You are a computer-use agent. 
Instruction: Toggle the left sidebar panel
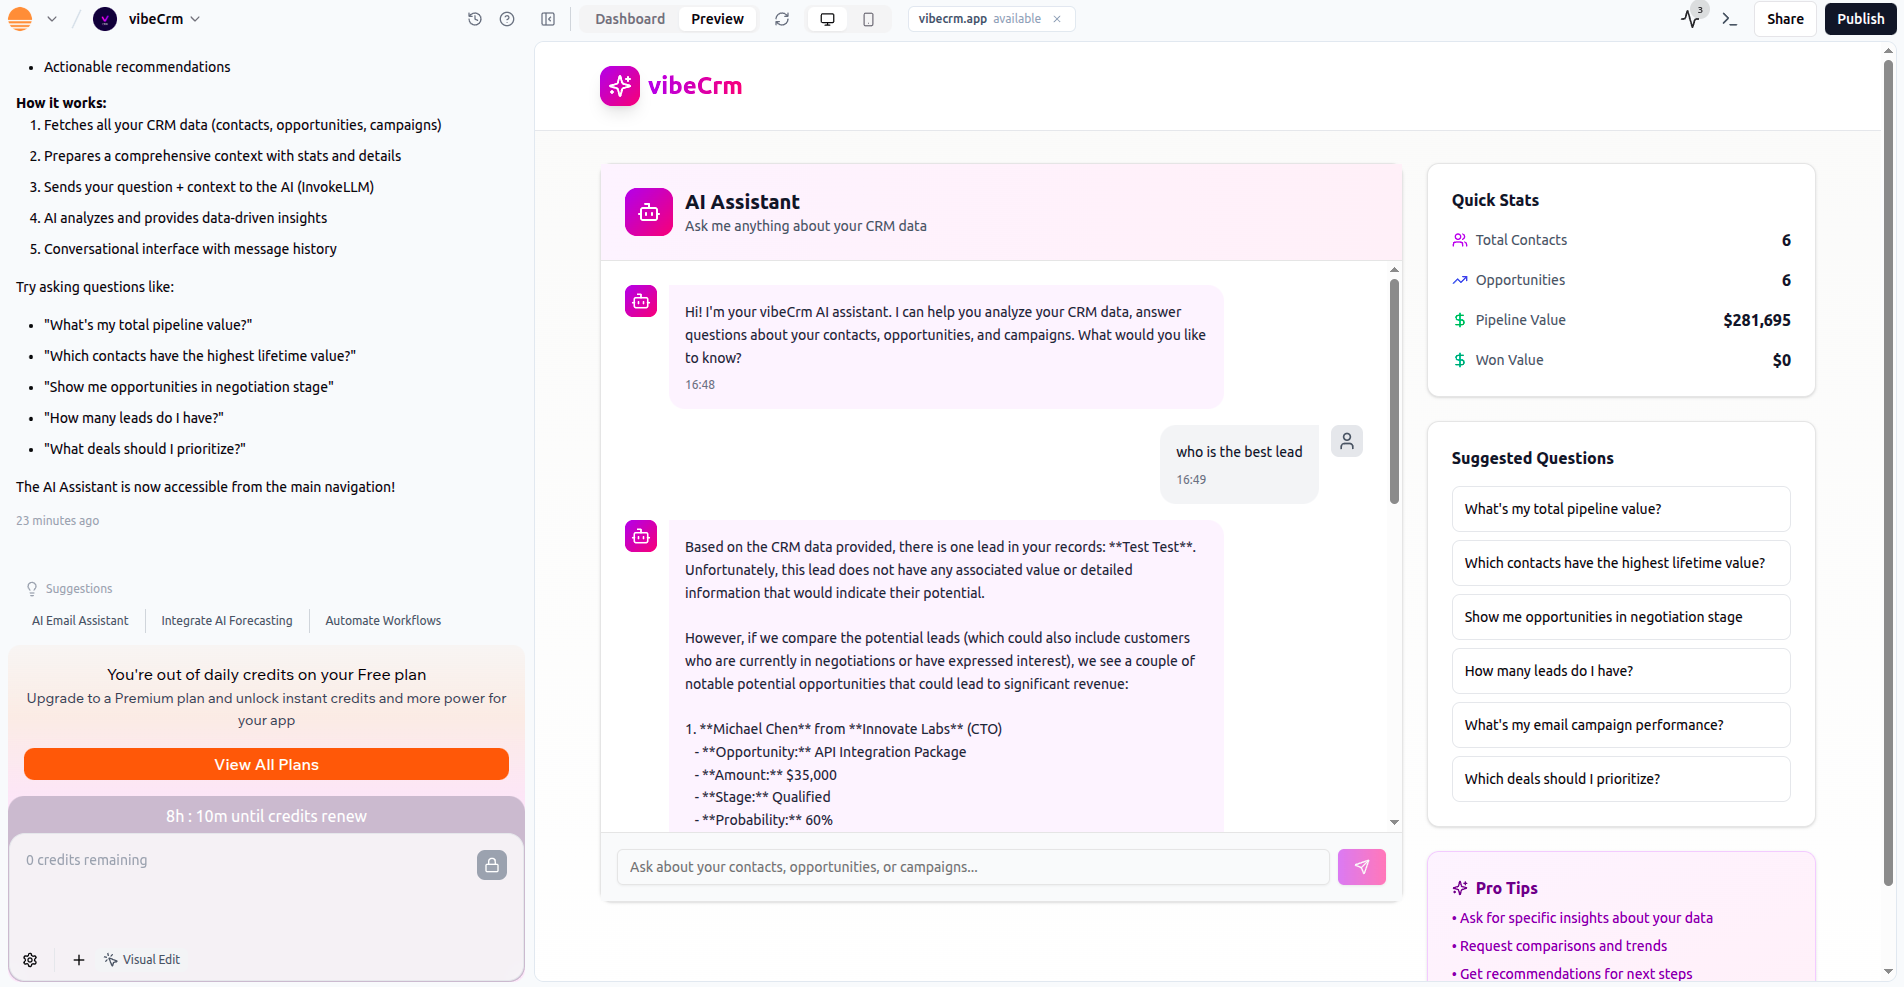[548, 19]
